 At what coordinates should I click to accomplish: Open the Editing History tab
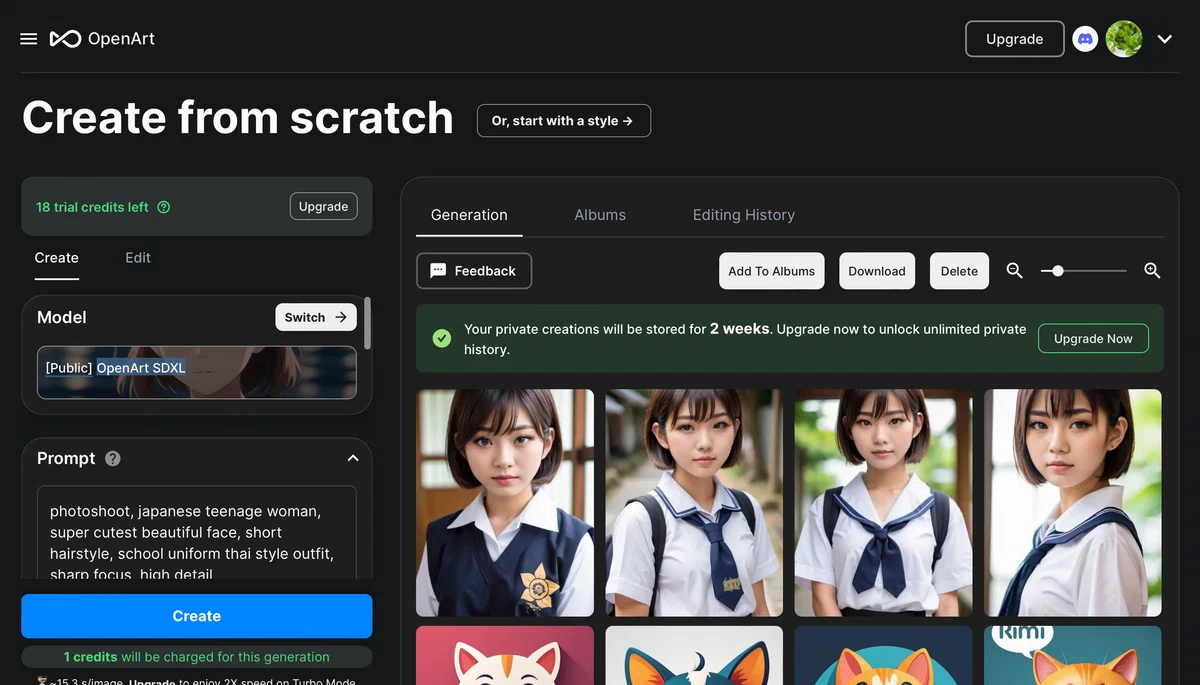pos(744,215)
